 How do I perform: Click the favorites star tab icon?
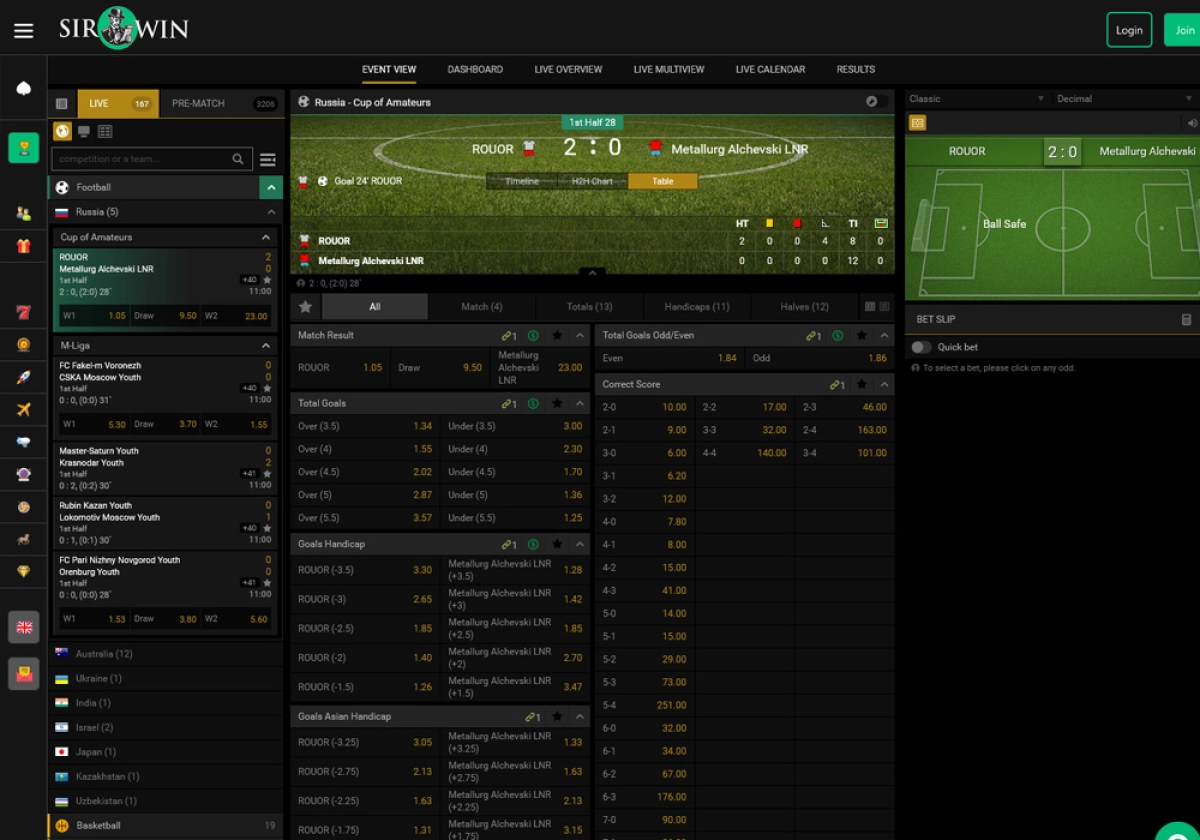coord(306,307)
